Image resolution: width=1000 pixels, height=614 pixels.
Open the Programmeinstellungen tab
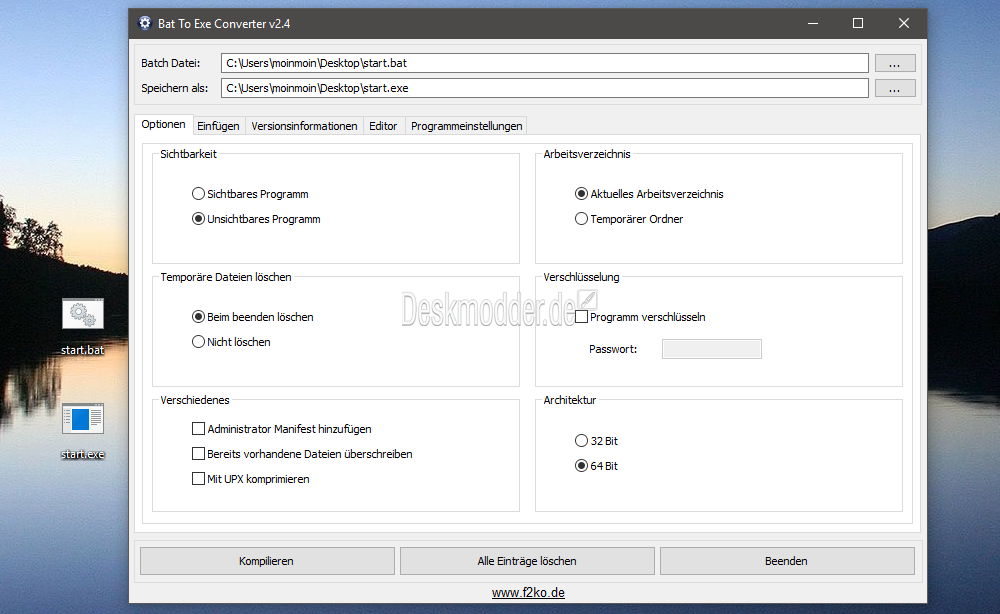click(x=466, y=126)
